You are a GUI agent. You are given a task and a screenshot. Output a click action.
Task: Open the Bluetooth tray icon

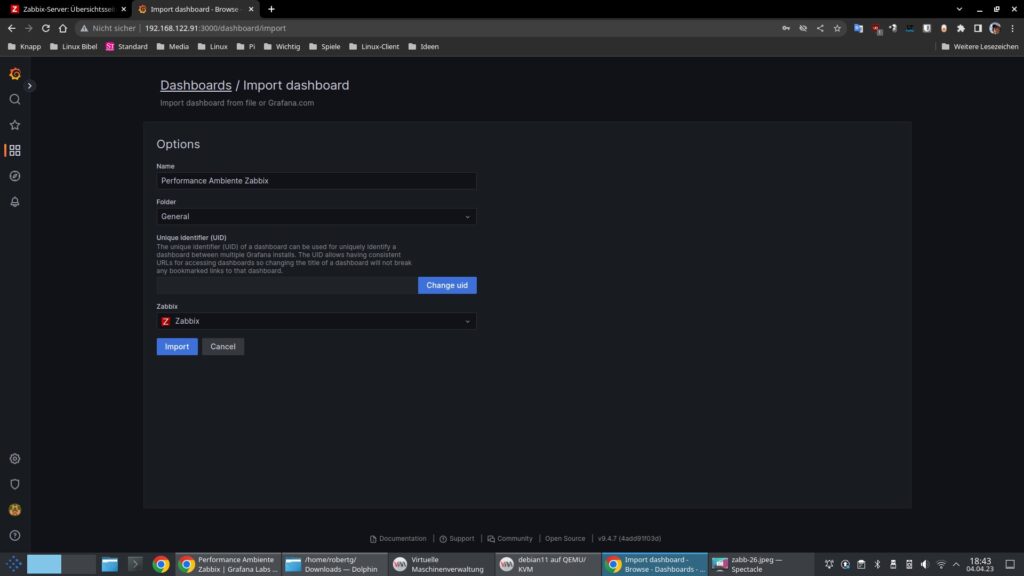coord(877,564)
